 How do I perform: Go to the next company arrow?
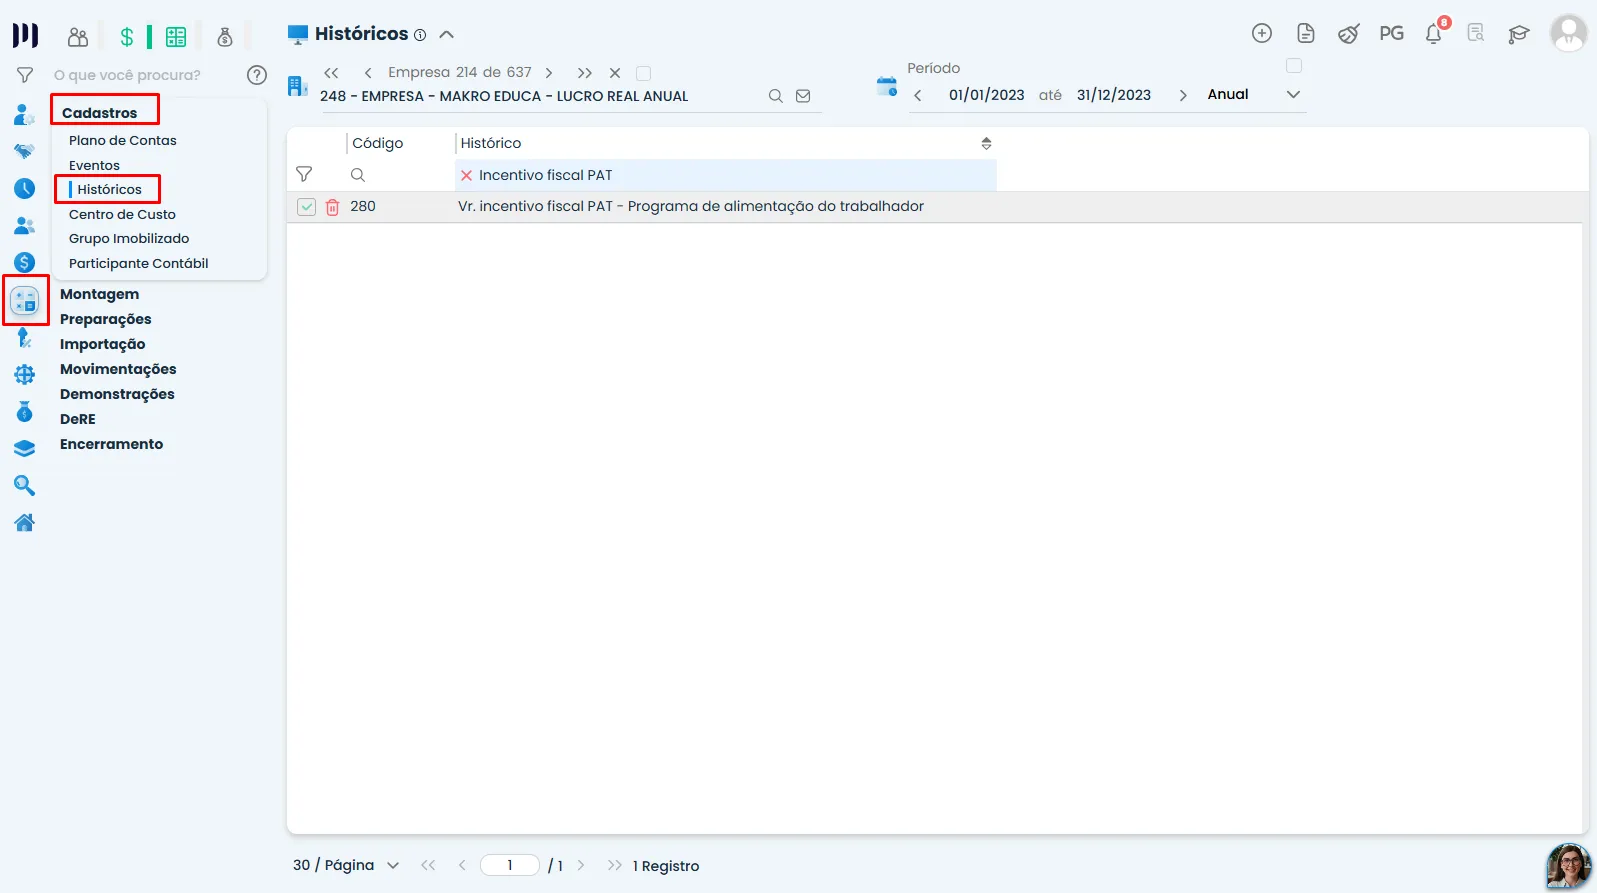[x=549, y=73]
